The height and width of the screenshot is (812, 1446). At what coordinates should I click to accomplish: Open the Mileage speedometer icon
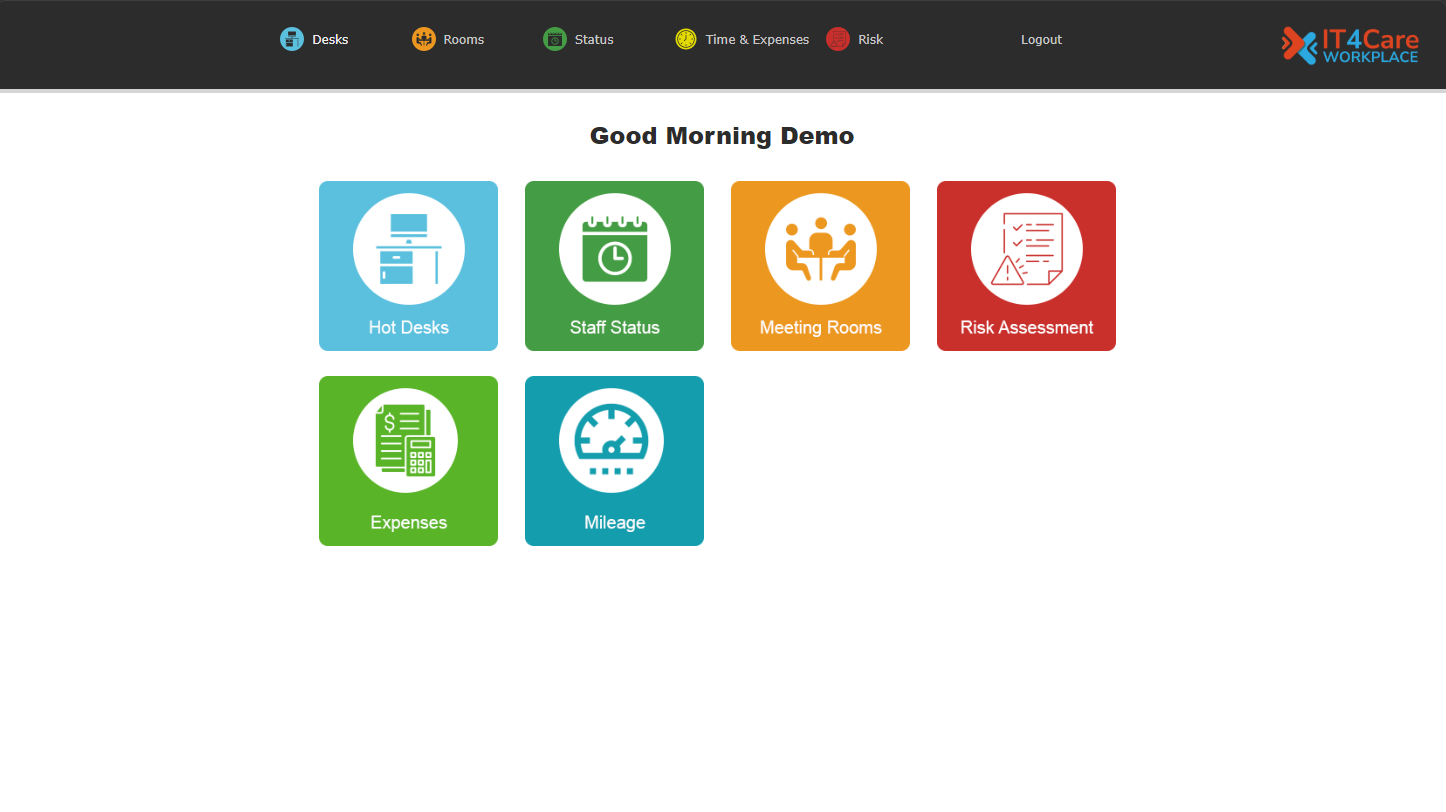pyautogui.click(x=612, y=440)
